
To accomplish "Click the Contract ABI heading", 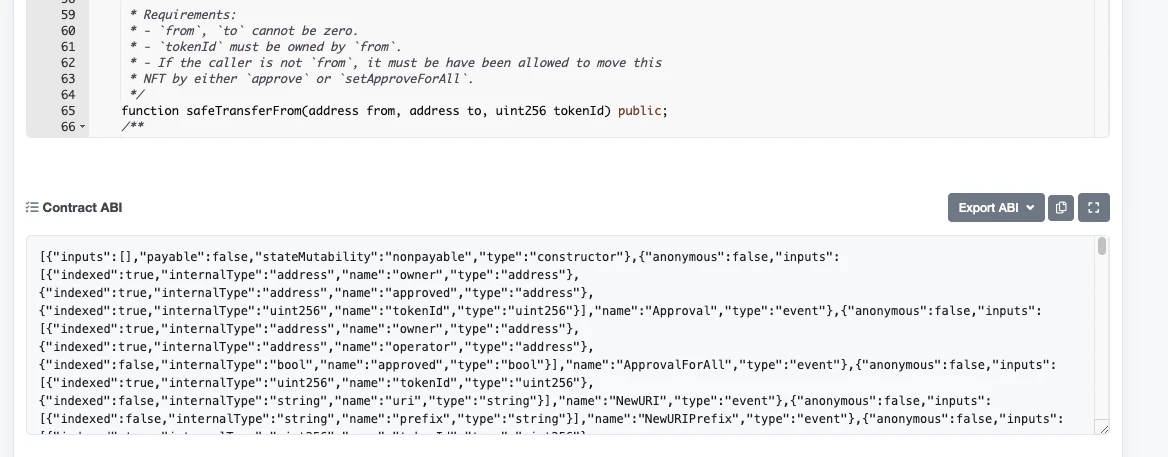I will click(82, 208).
